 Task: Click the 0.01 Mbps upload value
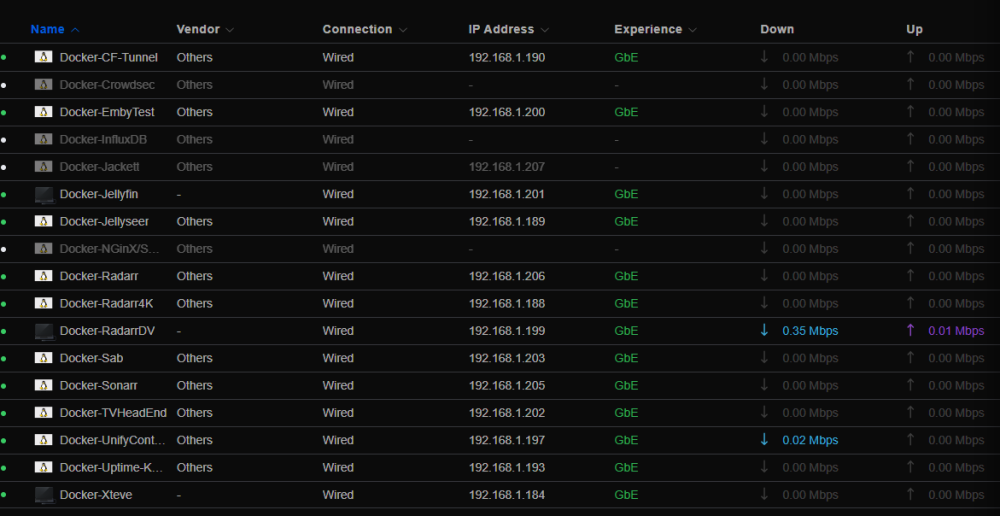point(956,331)
